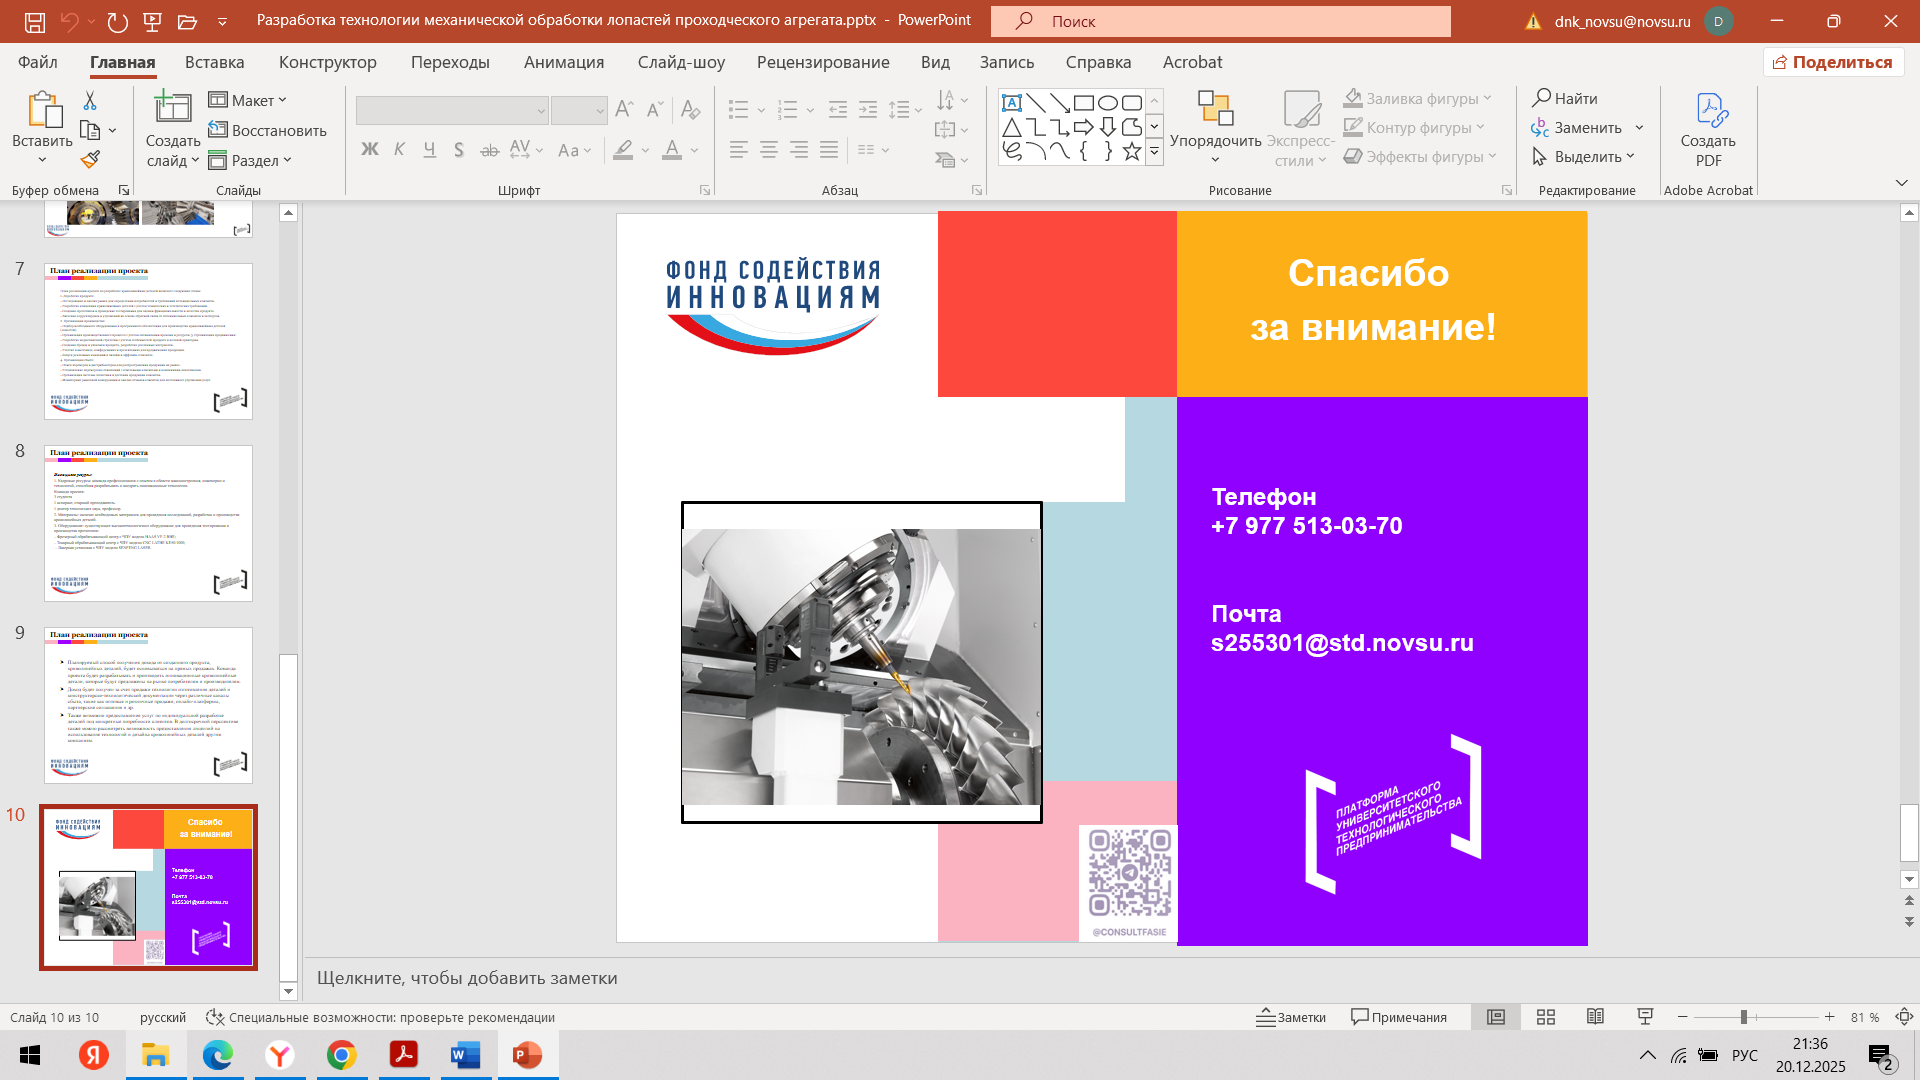The height and width of the screenshot is (1080, 1920).
Task: Toggle the Comments pane button
Action: (1398, 1017)
